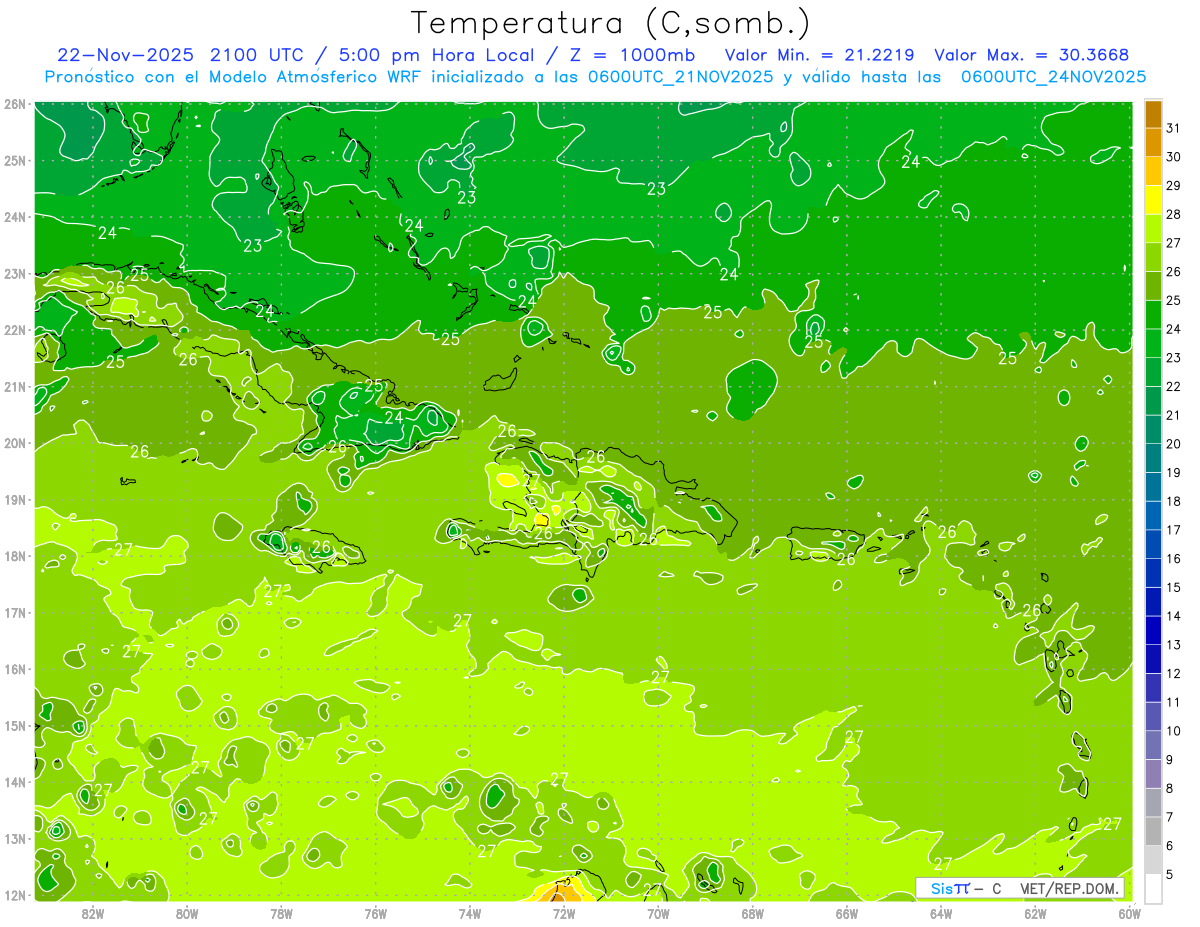Click the latitude label 12N
Image resolution: width=1200 pixels, height=927 pixels.
pyautogui.click(x=14, y=895)
